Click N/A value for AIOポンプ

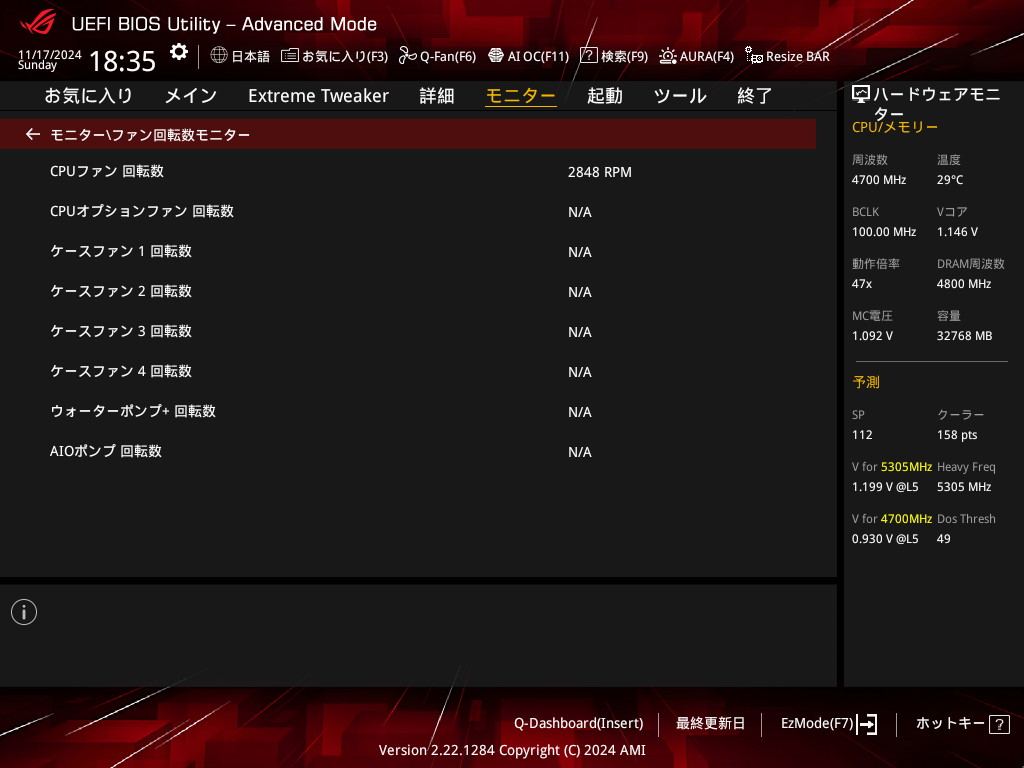pyautogui.click(x=579, y=452)
